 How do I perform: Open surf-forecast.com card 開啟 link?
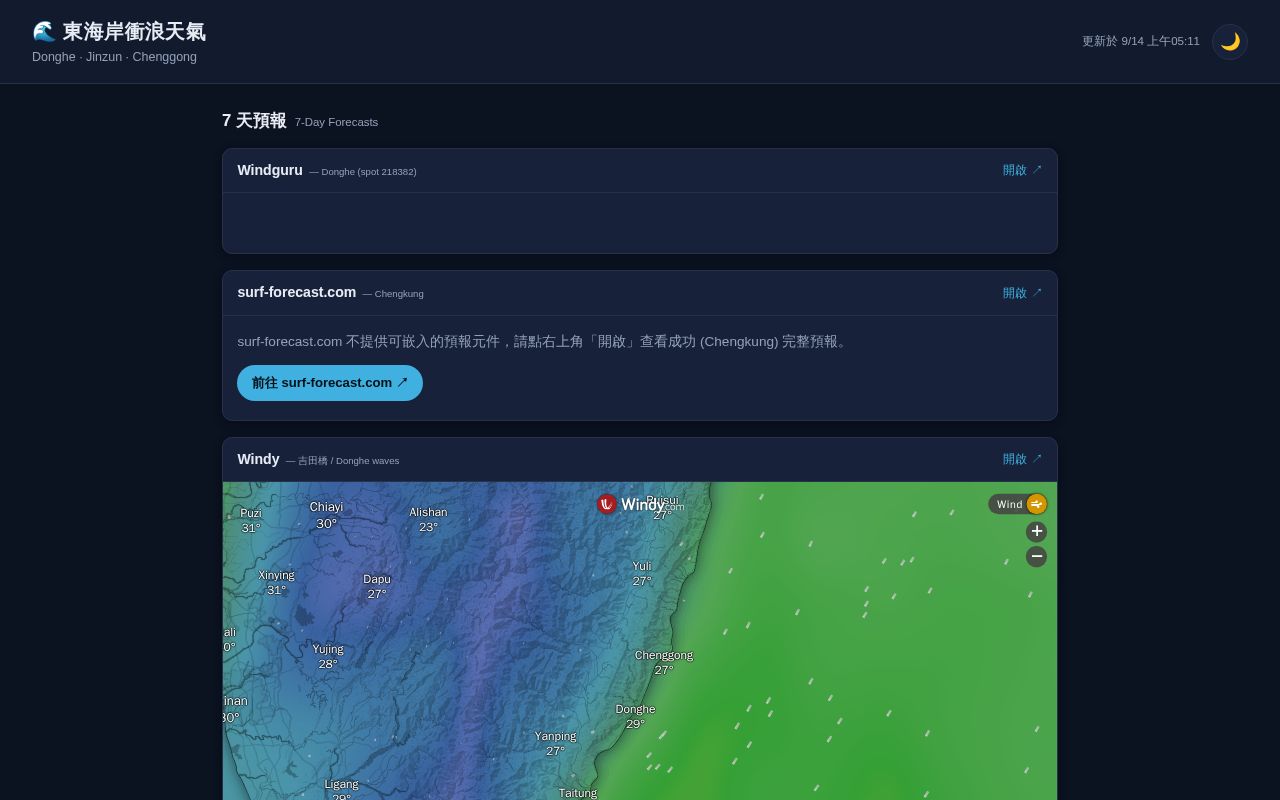[1022, 293]
